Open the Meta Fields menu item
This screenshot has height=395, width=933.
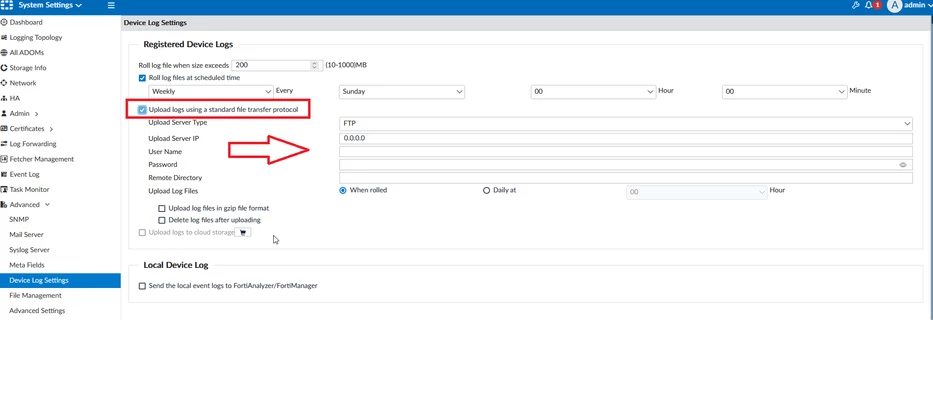(27, 265)
